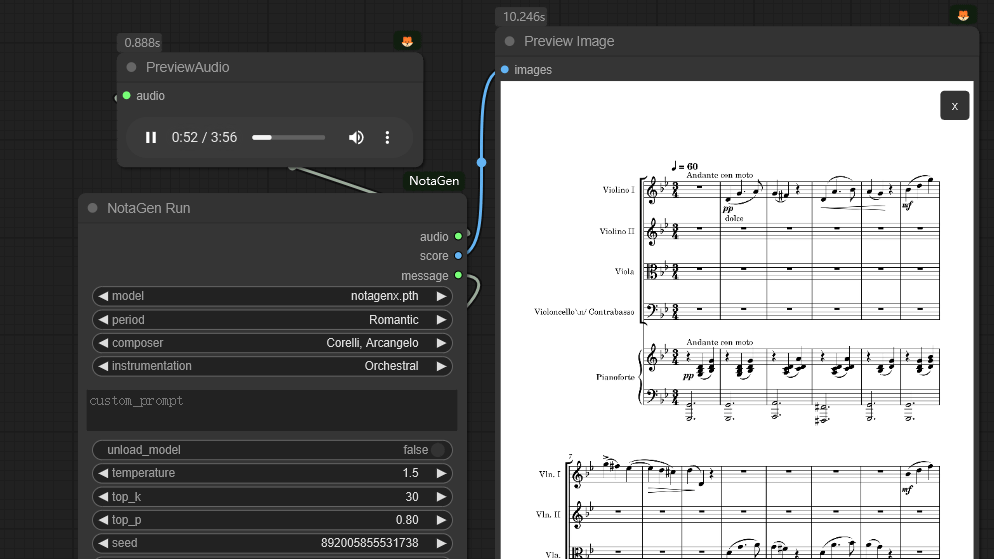Collapse the PreviewAudio node dot

130,67
